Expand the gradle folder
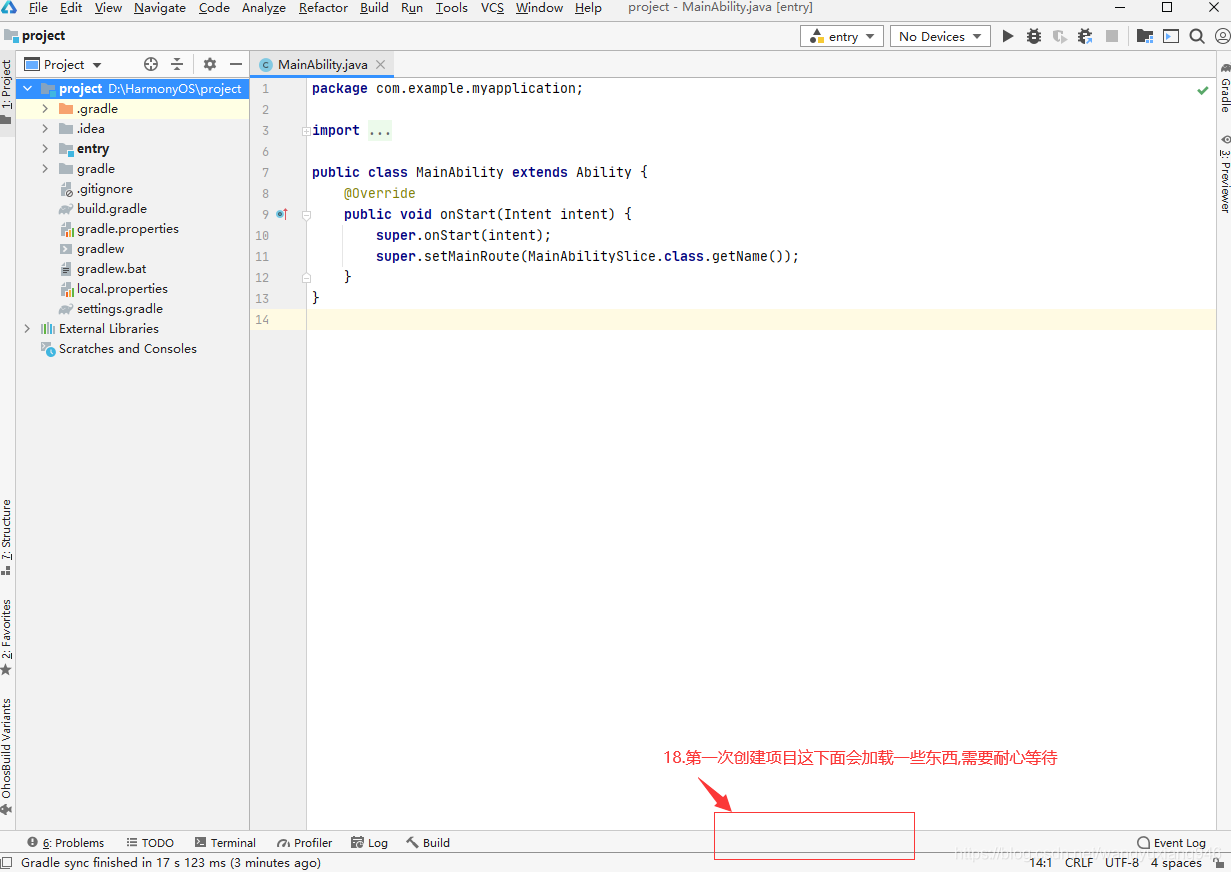 pyautogui.click(x=45, y=168)
